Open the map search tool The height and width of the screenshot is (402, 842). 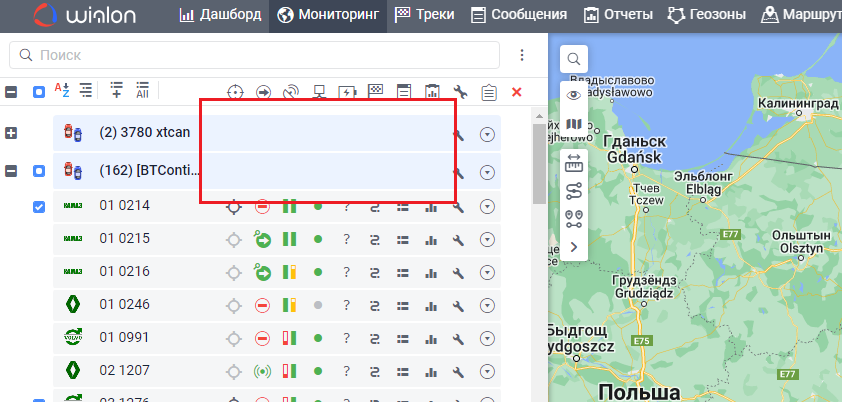click(574, 60)
